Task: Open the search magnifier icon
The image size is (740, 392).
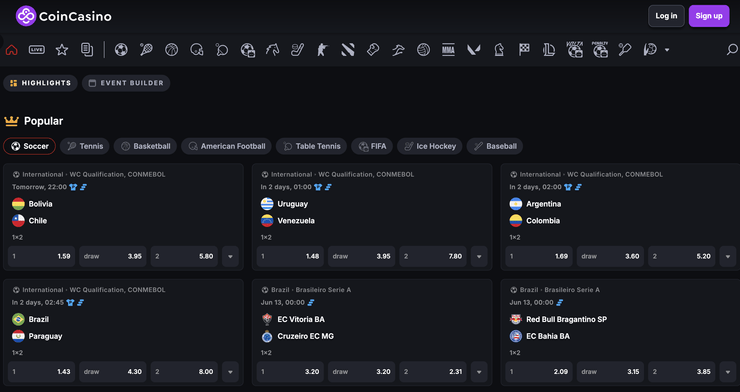Action: (x=732, y=50)
